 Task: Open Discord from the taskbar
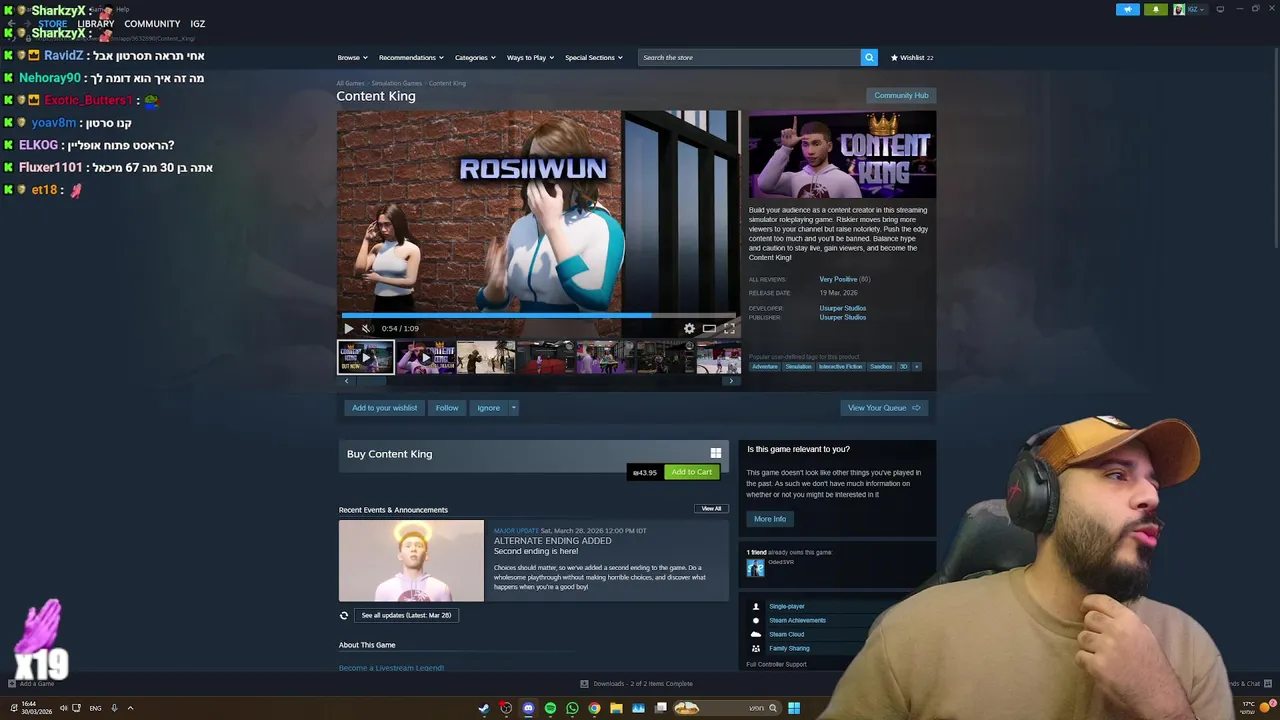click(528, 708)
